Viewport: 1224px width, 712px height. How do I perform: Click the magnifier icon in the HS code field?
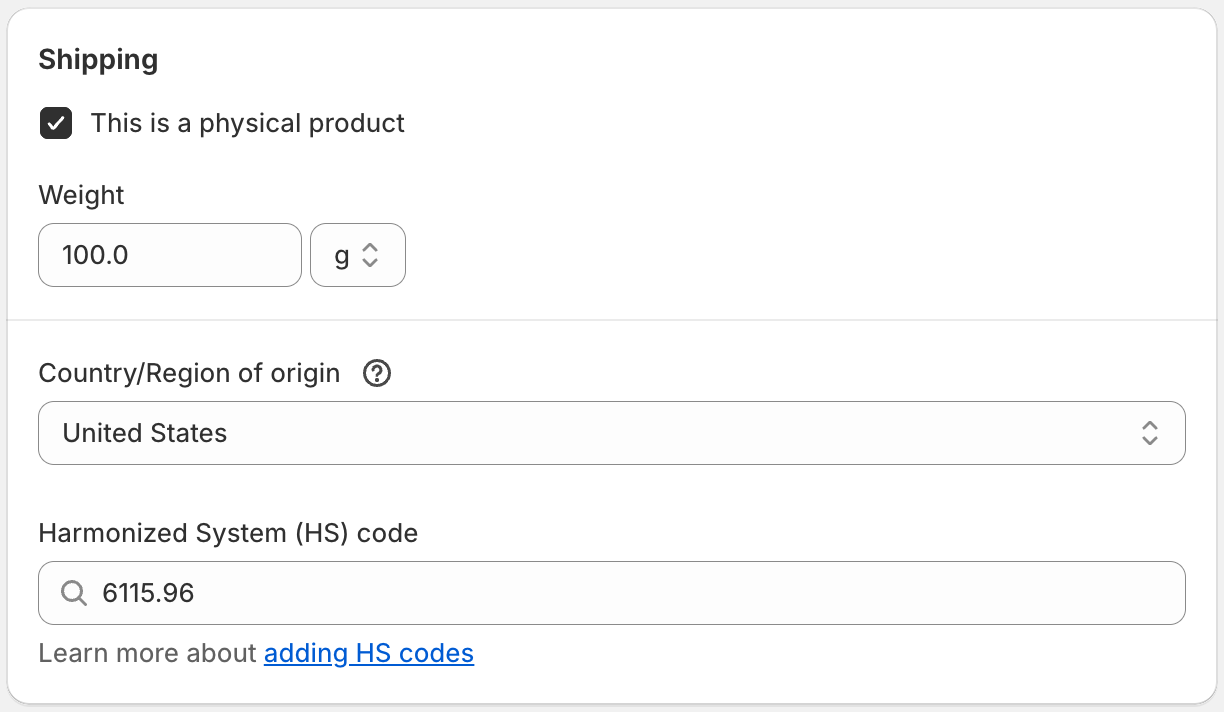[74, 593]
